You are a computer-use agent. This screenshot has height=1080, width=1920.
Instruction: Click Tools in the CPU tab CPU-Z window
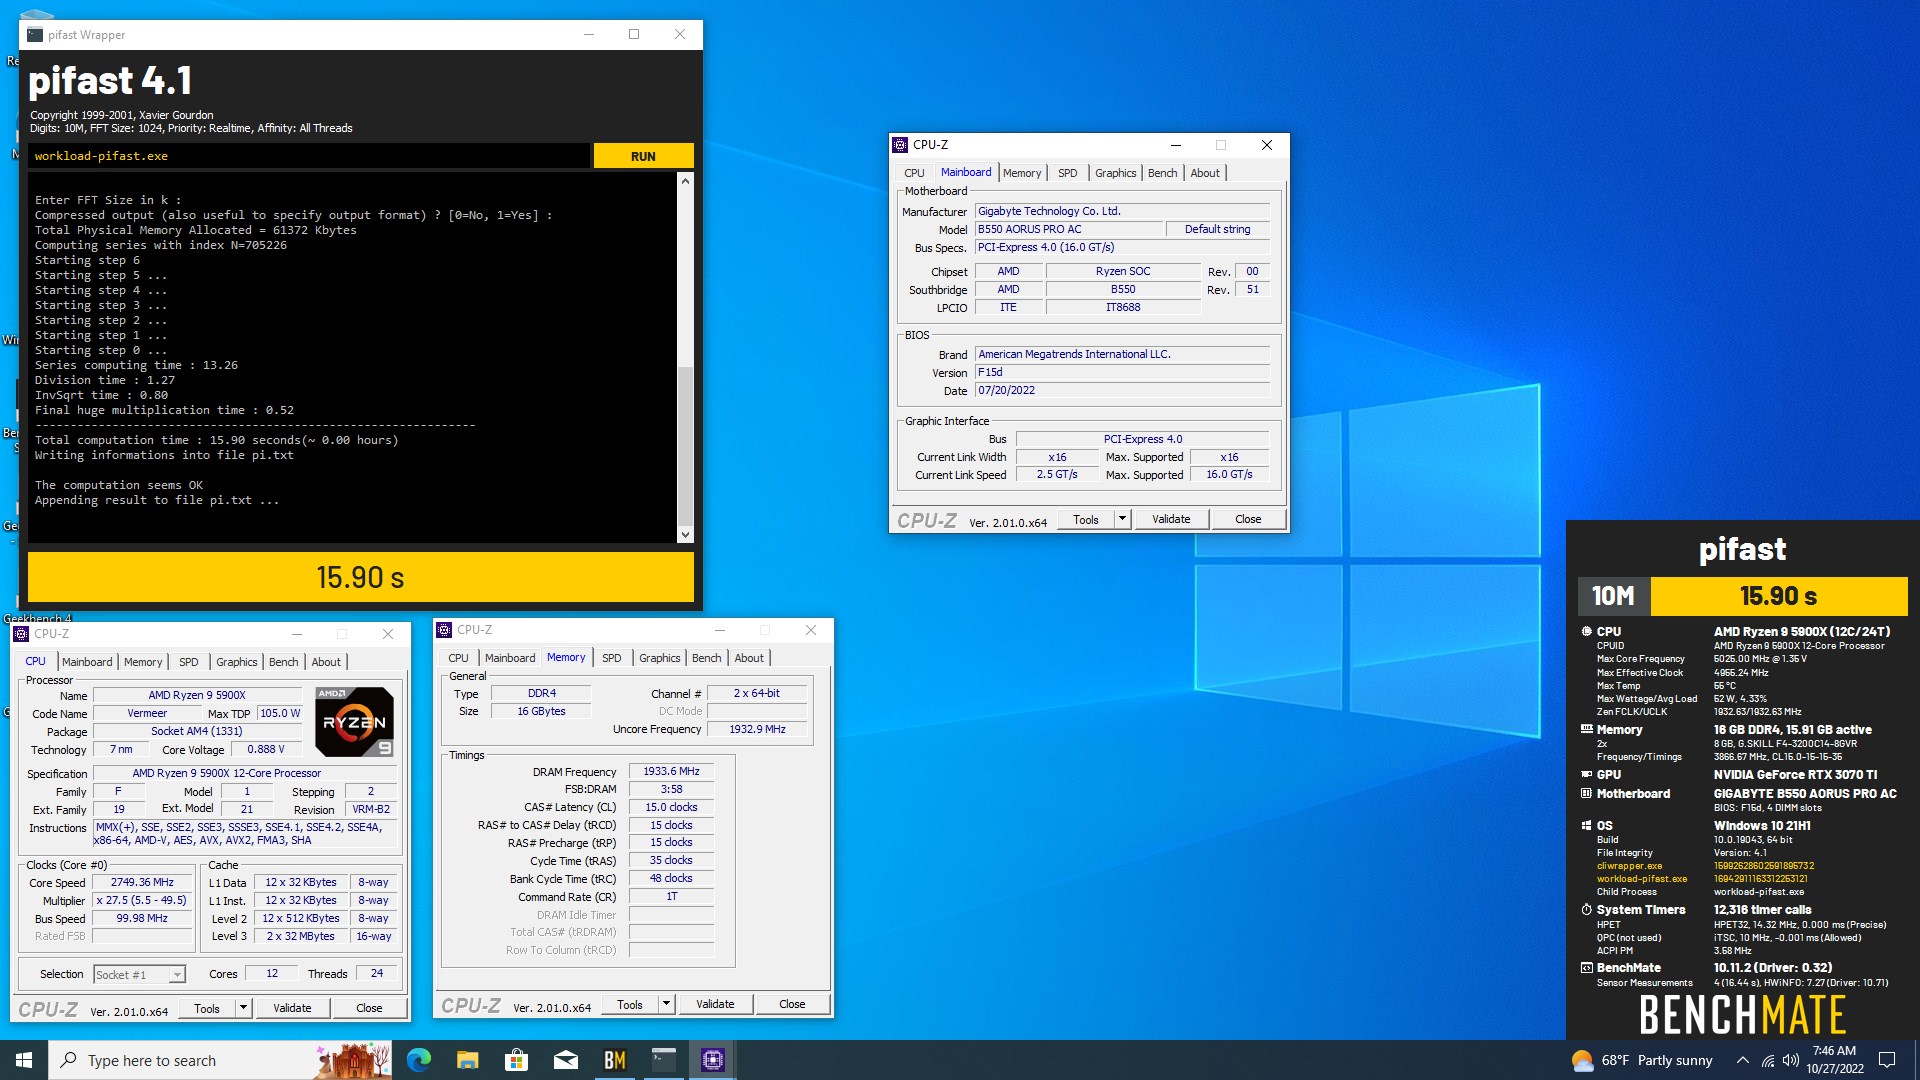tap(207, 1008)
